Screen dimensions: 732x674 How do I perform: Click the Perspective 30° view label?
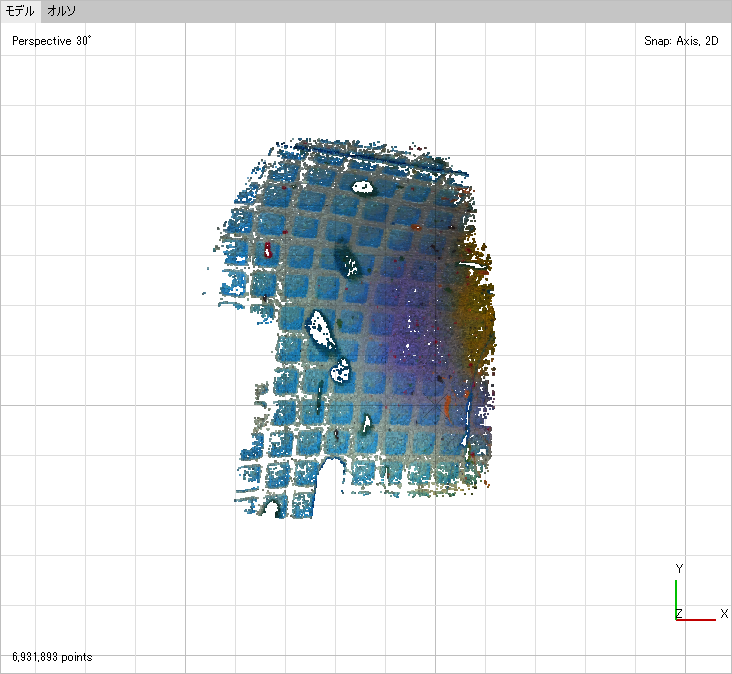pyautogui.click(x=51, y=41)
